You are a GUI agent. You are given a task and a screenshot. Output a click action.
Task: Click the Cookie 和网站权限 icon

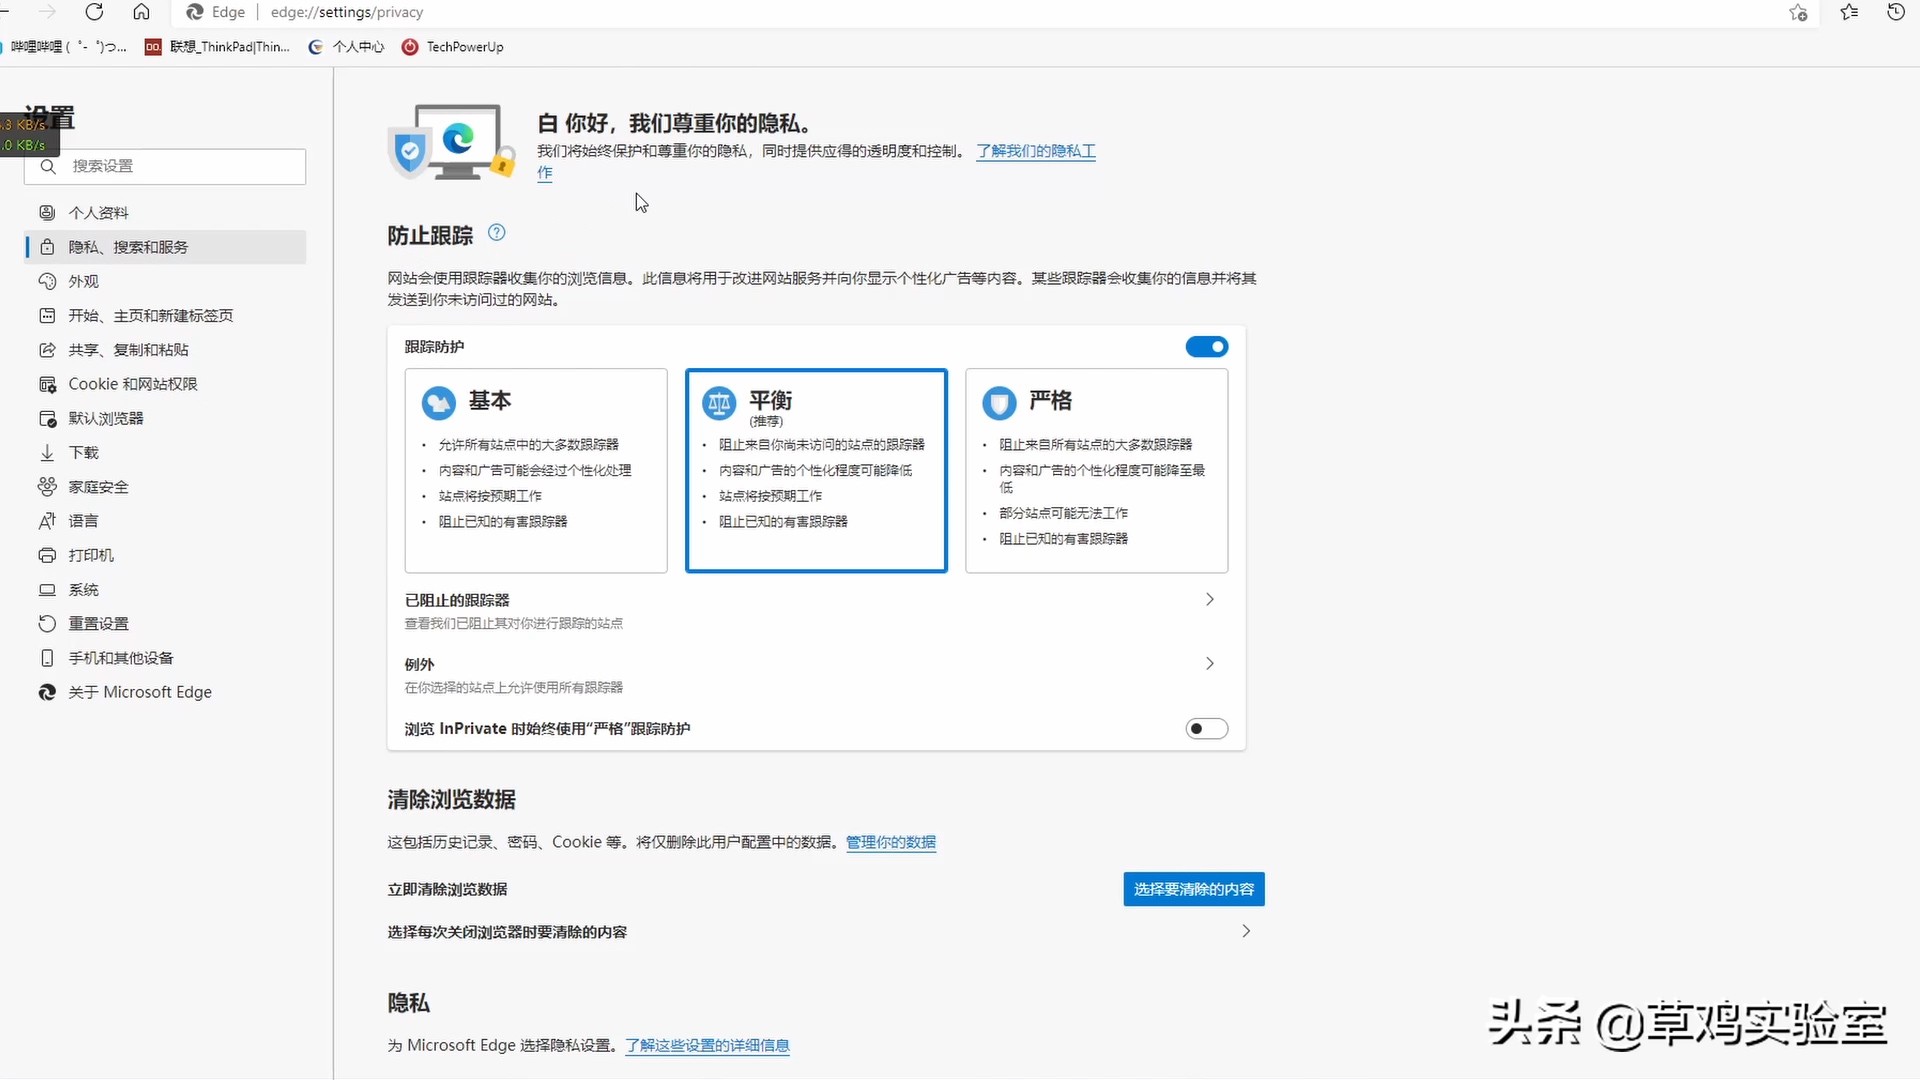pyautogui.click(x=47, y=384)
